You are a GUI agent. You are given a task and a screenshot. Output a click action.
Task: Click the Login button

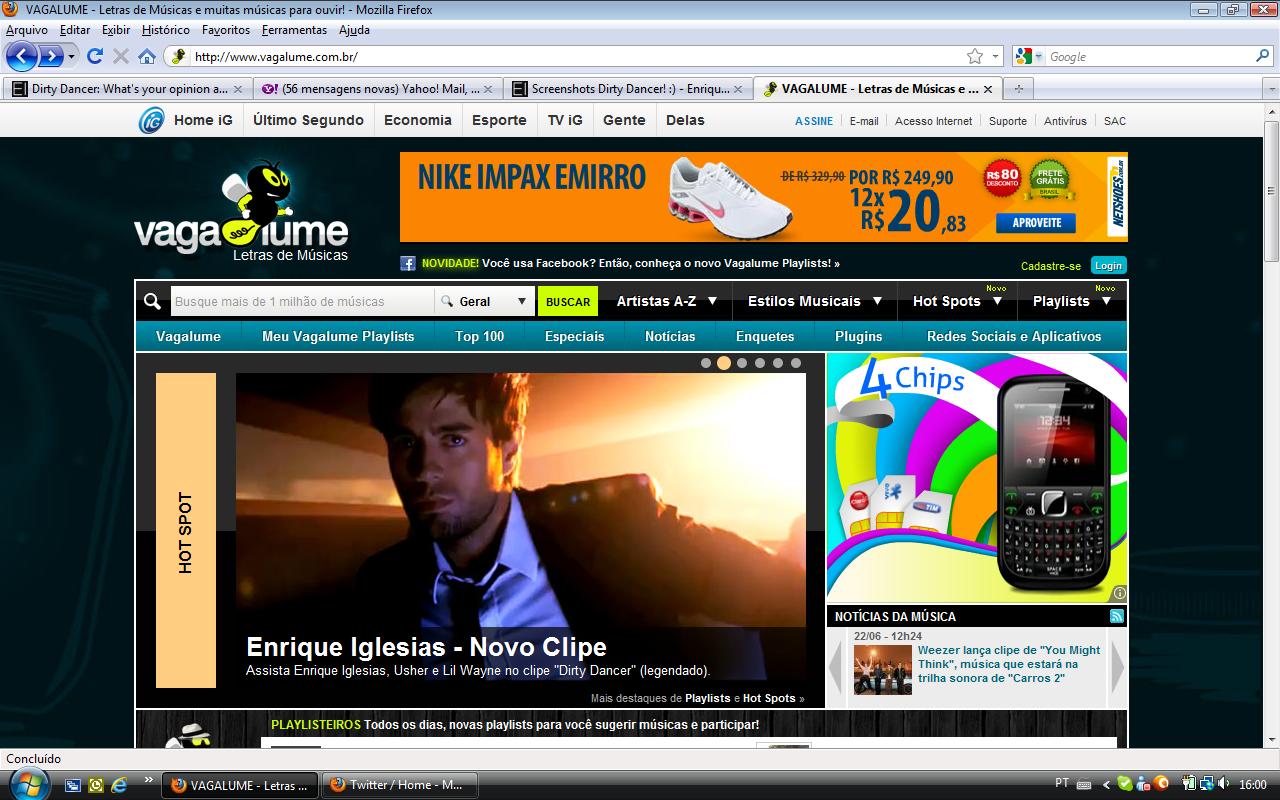pos(1108,265)
